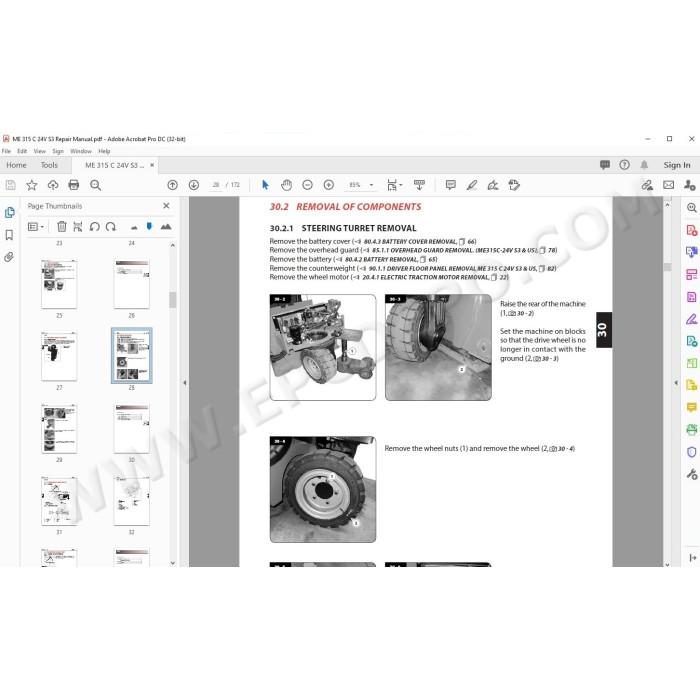Open the zoom level dropdown arrow

[371, 185]
